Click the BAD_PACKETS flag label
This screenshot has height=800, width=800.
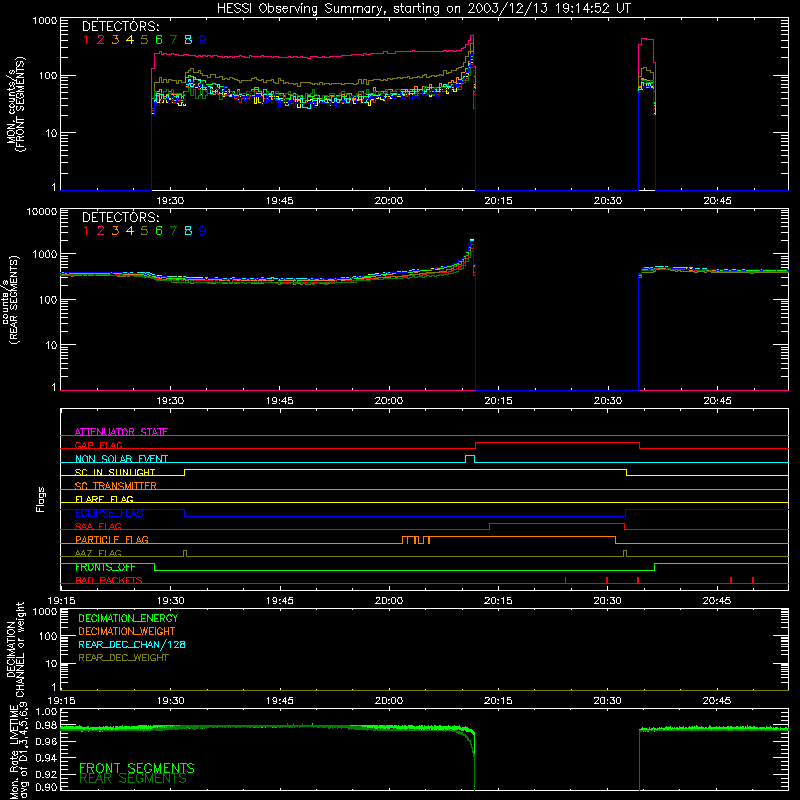click(x=109, y=580)
